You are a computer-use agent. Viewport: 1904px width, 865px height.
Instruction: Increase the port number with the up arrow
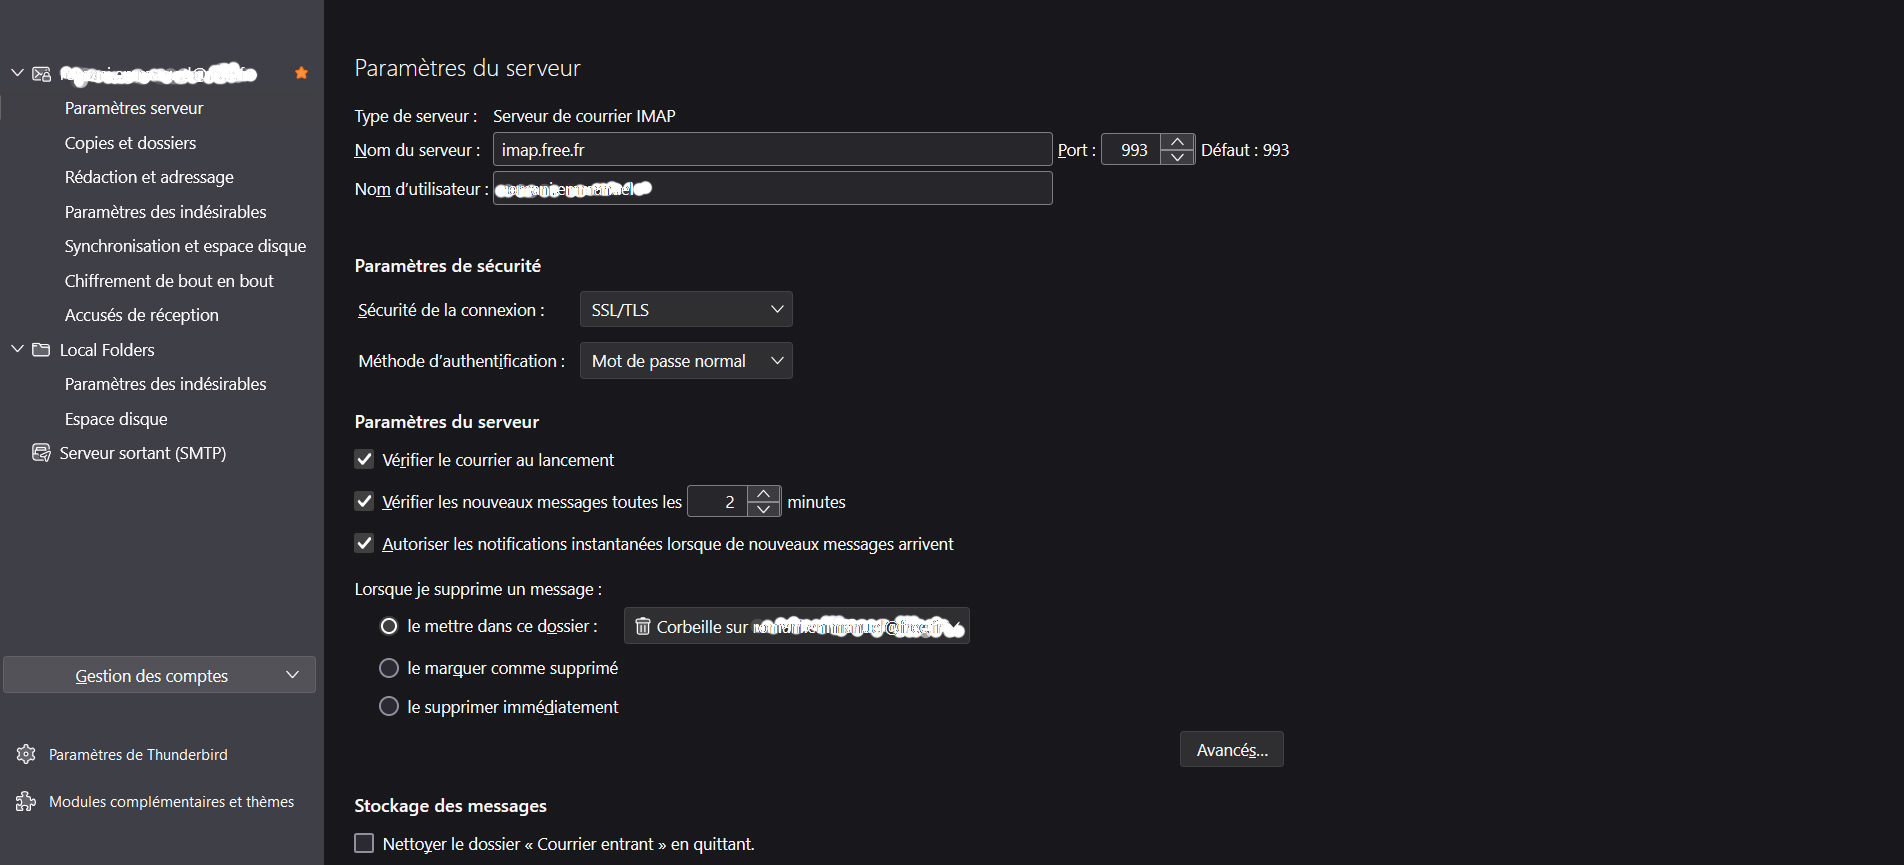coord(1178,142)
